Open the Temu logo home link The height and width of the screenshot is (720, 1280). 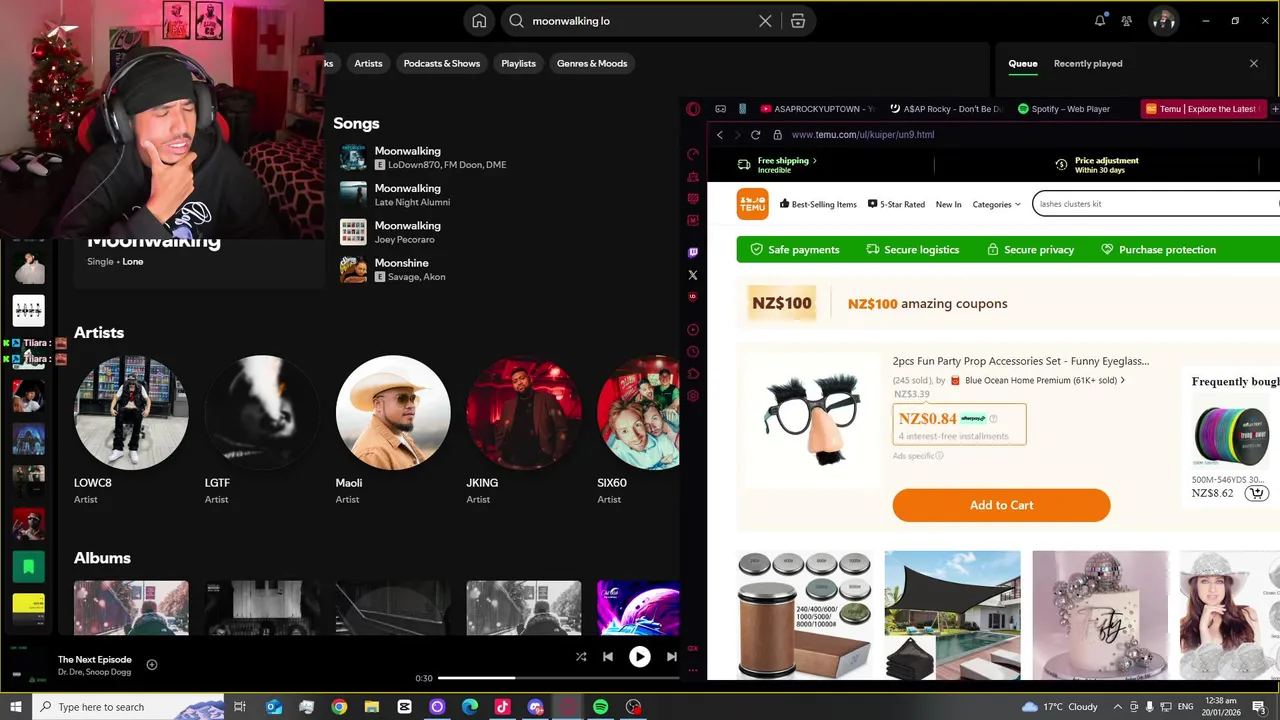point(752,204)
